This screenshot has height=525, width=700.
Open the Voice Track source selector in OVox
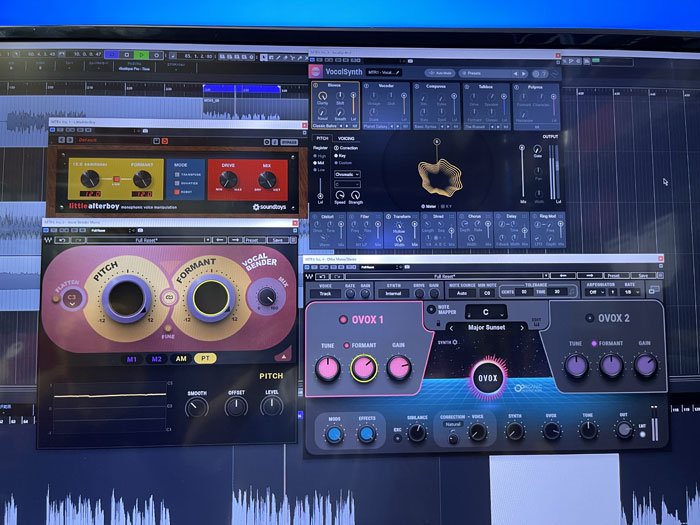pyautogui.click(x=325, y=293)
